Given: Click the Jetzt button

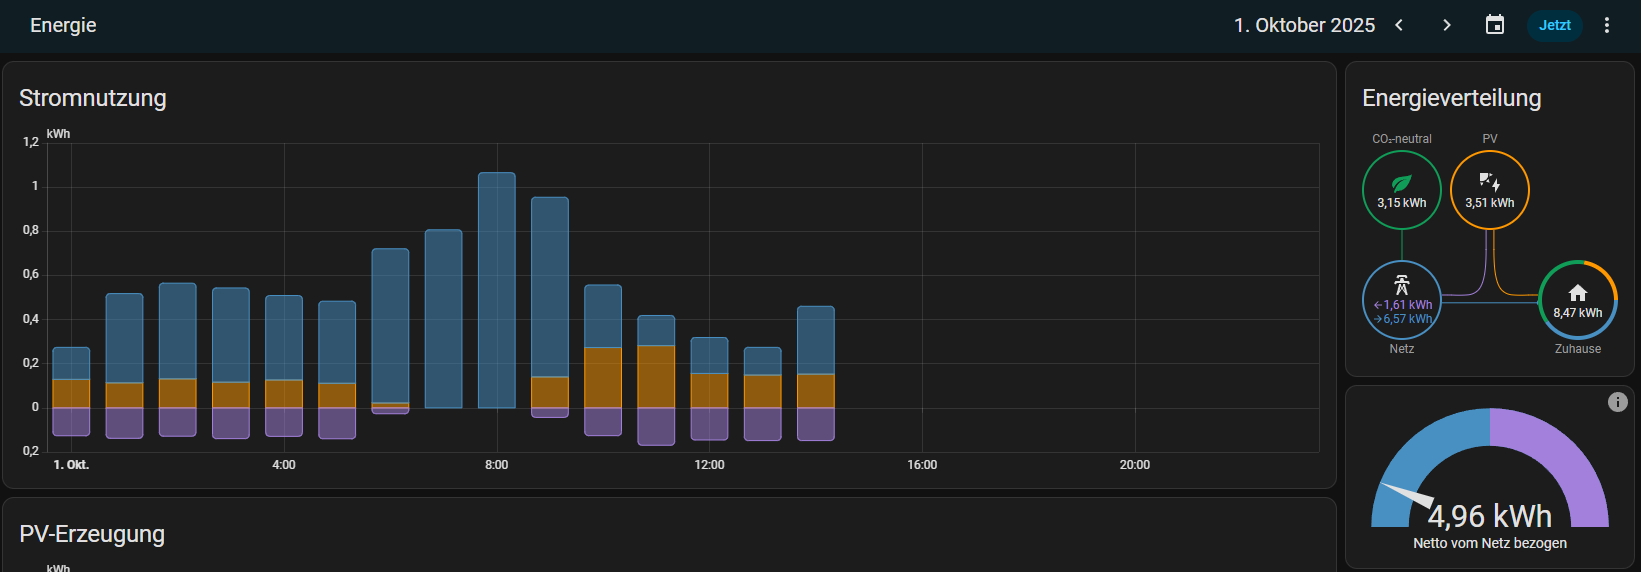Looking at the screenshot, I should [x=1554, y=25].
